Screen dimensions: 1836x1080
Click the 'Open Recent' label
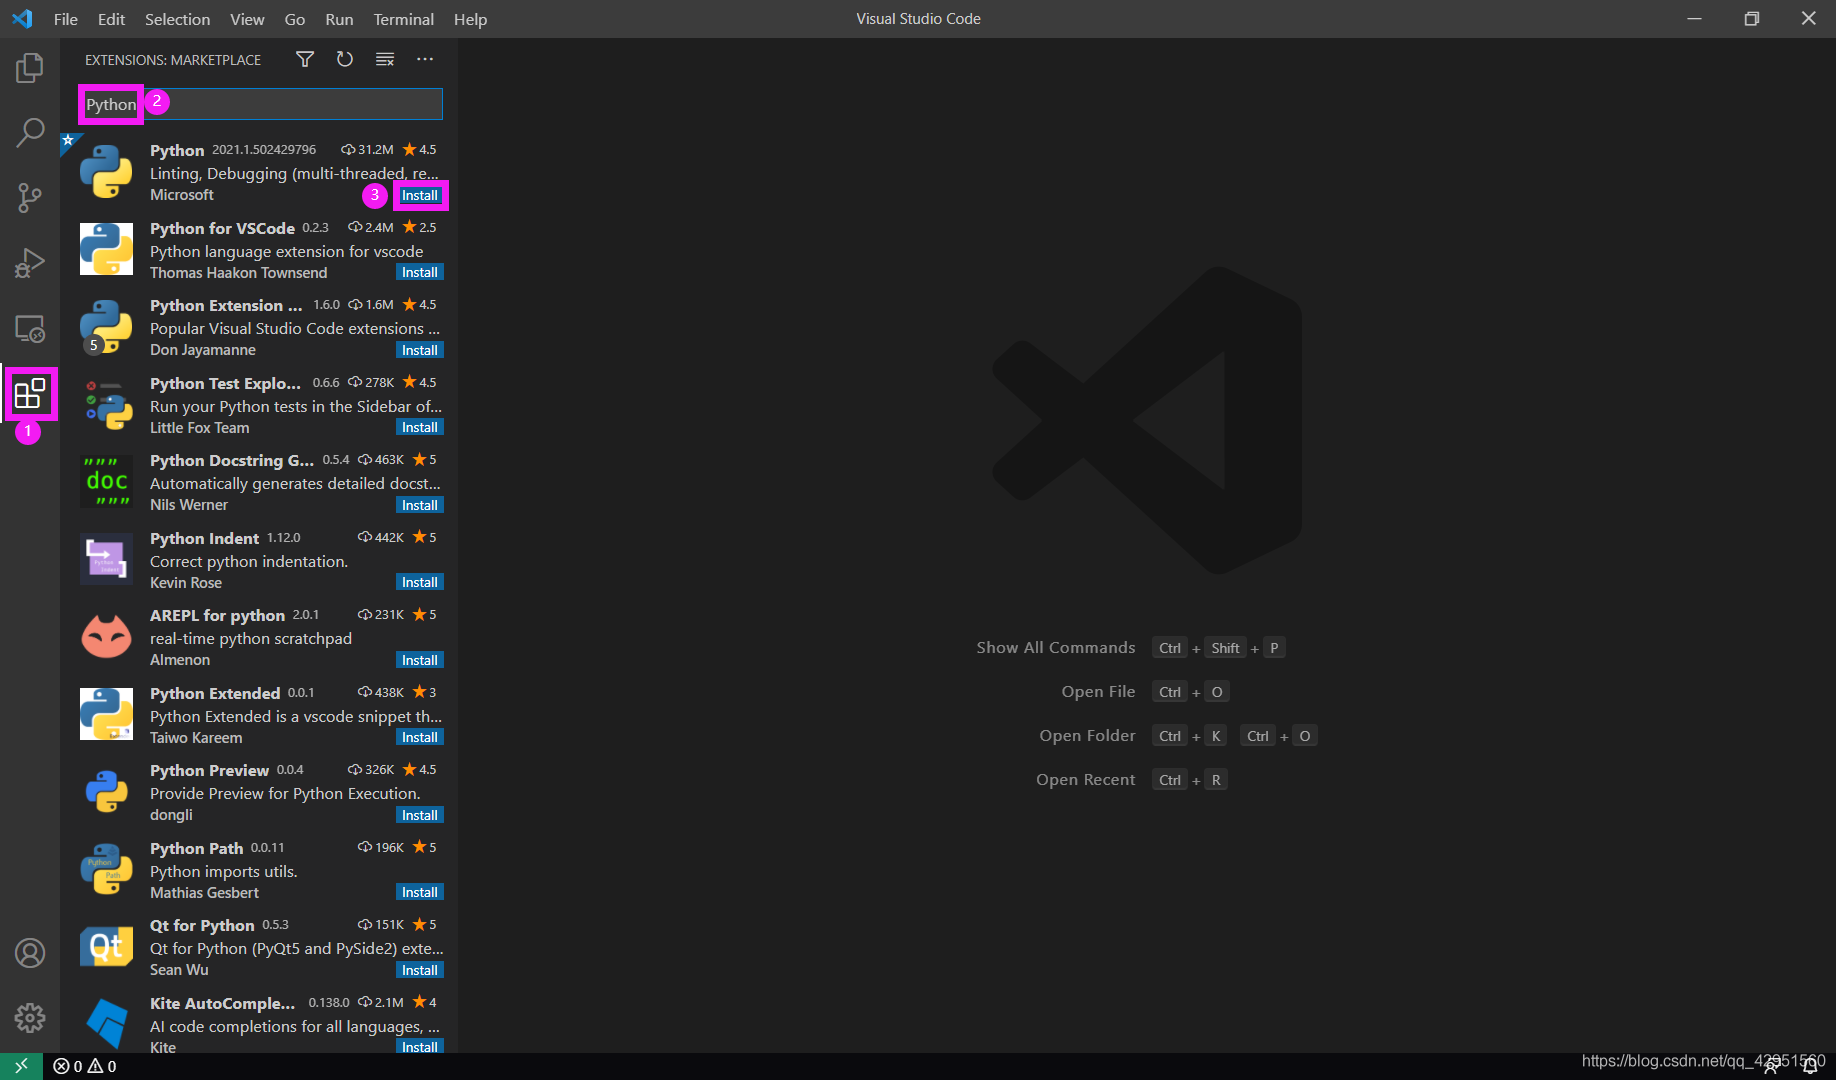[1086, 780]
